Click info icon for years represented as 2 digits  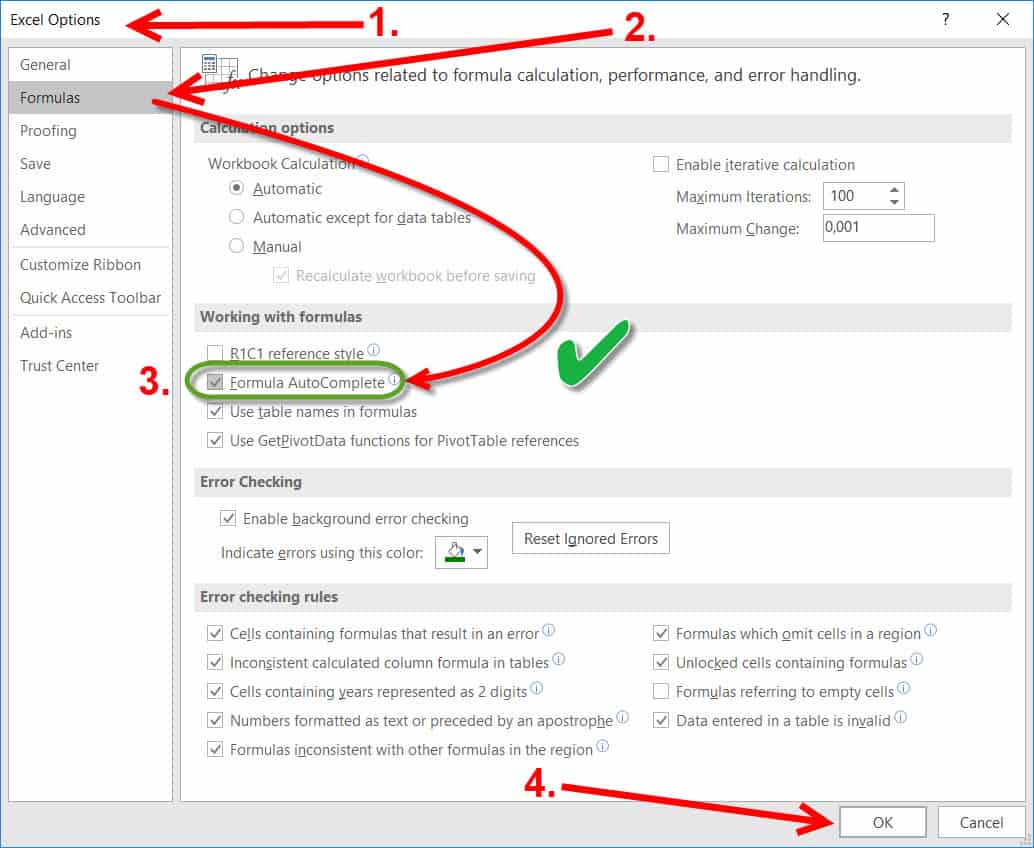coord(537,688)
